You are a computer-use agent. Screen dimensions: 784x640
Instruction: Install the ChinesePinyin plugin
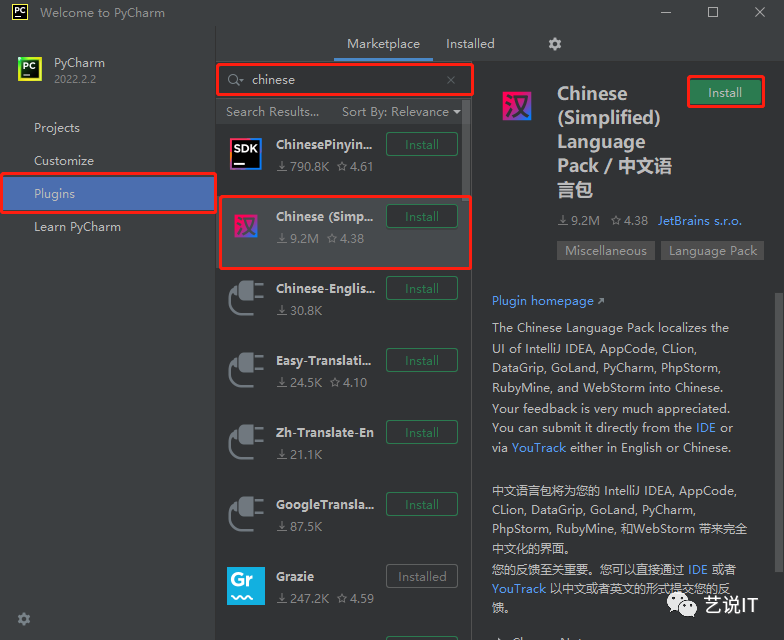(x=422, y=144)
